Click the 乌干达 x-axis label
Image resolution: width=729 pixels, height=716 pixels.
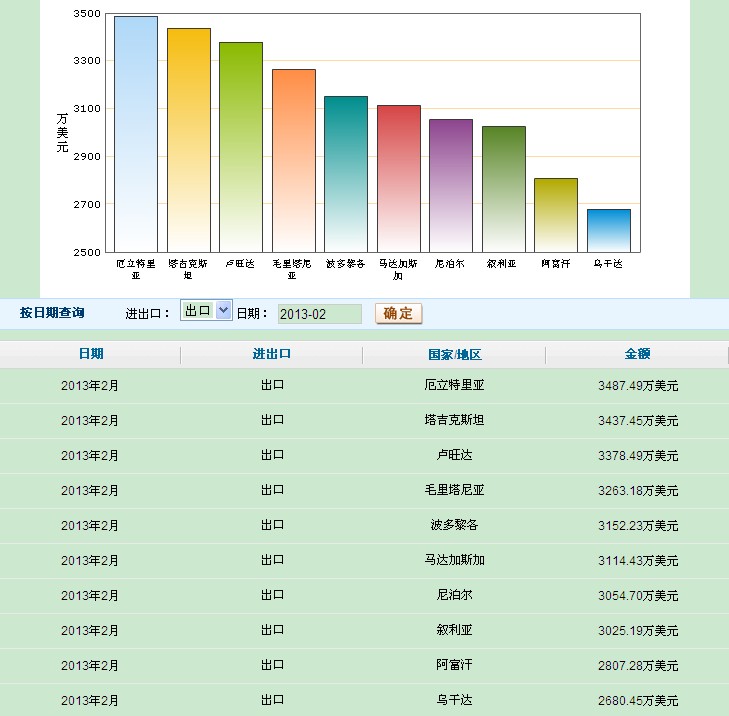click(x=608, y=264)
